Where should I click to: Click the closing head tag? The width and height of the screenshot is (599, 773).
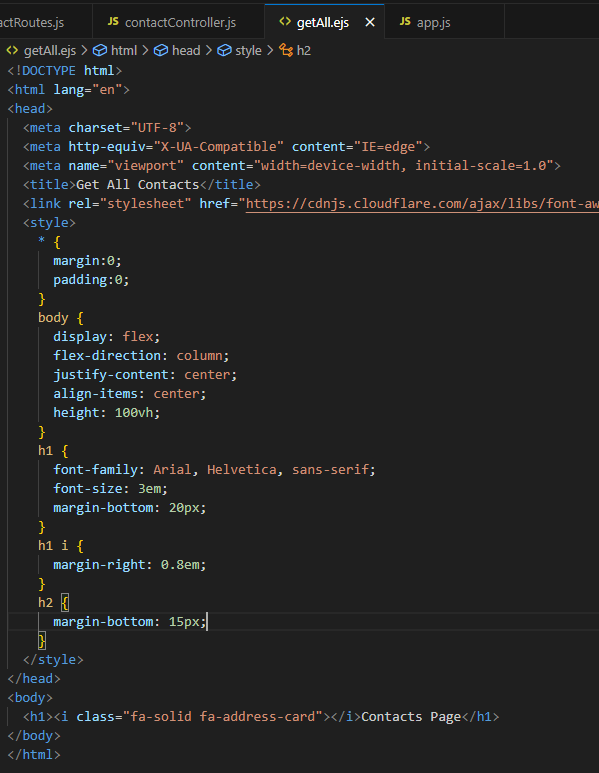(x=34, y=679)
